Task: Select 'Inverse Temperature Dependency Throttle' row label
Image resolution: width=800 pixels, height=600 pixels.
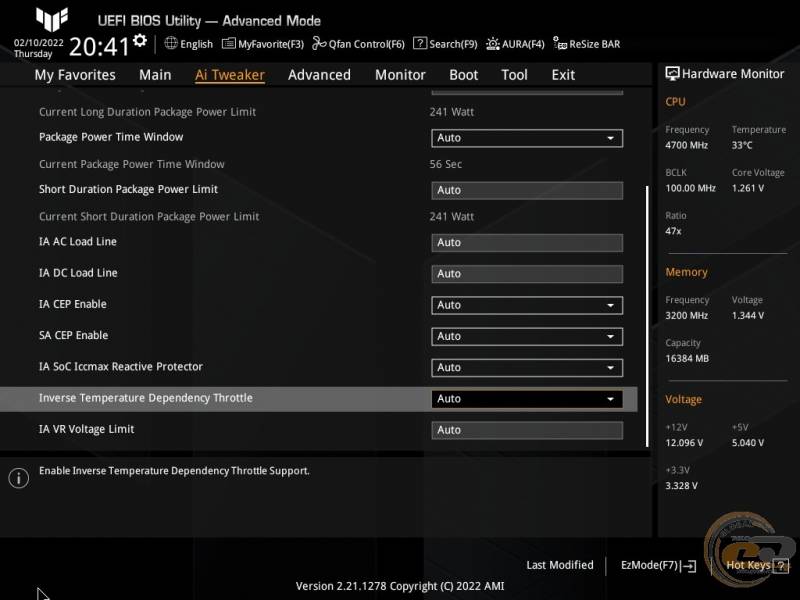Action: click(x=145, y=398)
